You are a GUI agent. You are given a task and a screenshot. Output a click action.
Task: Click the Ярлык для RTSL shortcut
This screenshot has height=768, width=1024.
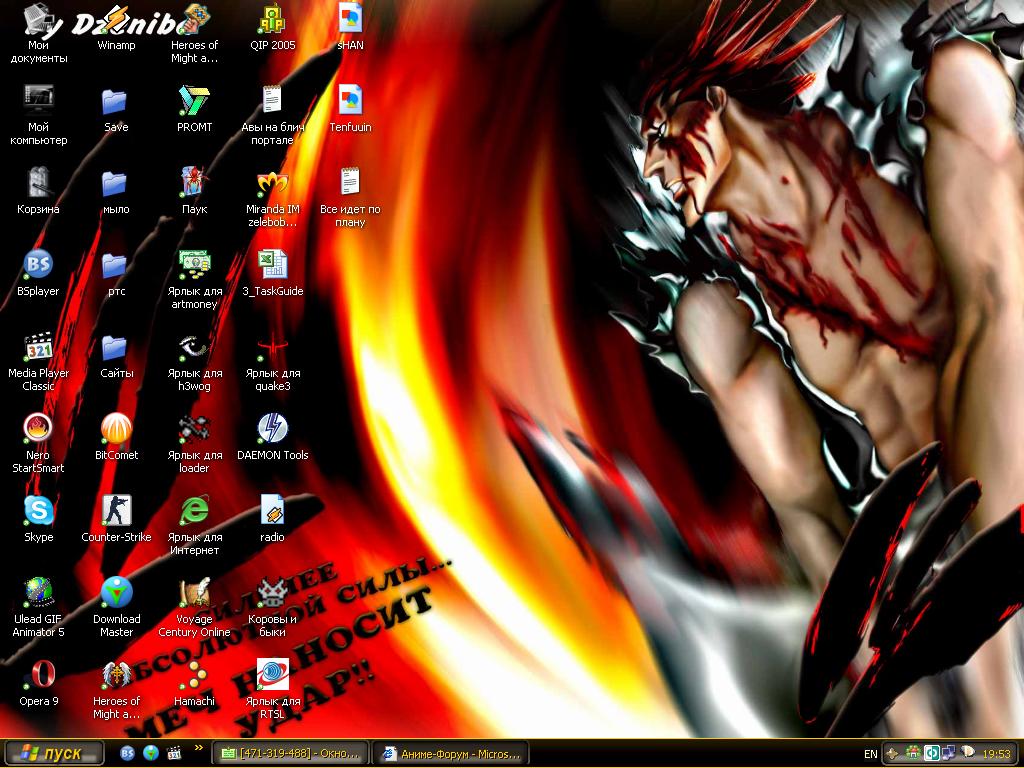pyautogui.click(x=272, y=690)
